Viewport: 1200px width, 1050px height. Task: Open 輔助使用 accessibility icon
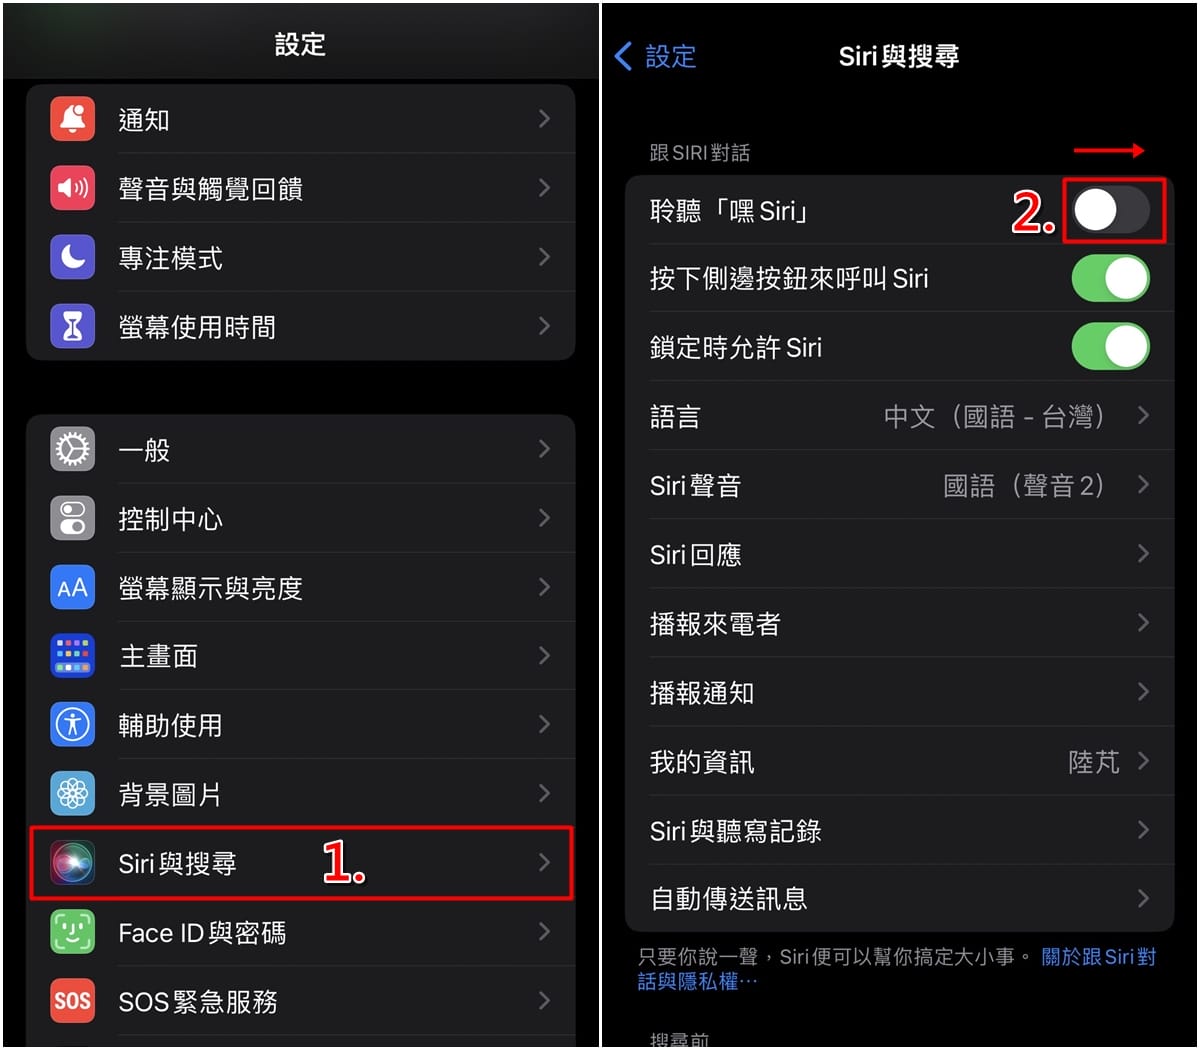(72, 725)
